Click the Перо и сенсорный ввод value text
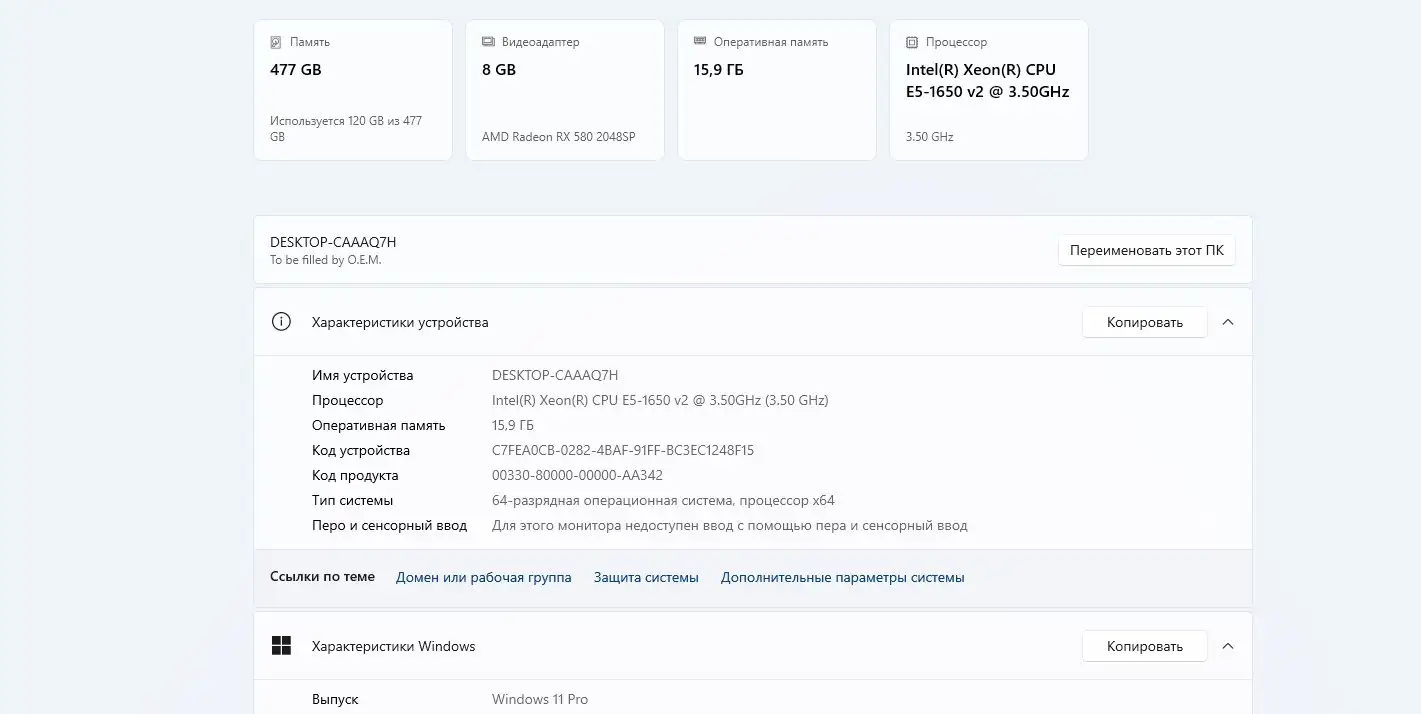The image size is (1421, 714). tap(730, 525)
